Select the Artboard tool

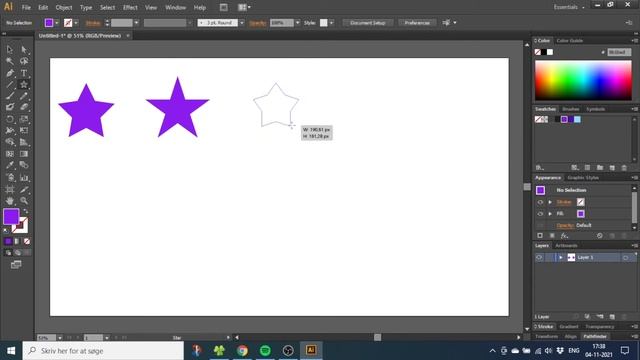coord(10,189)
